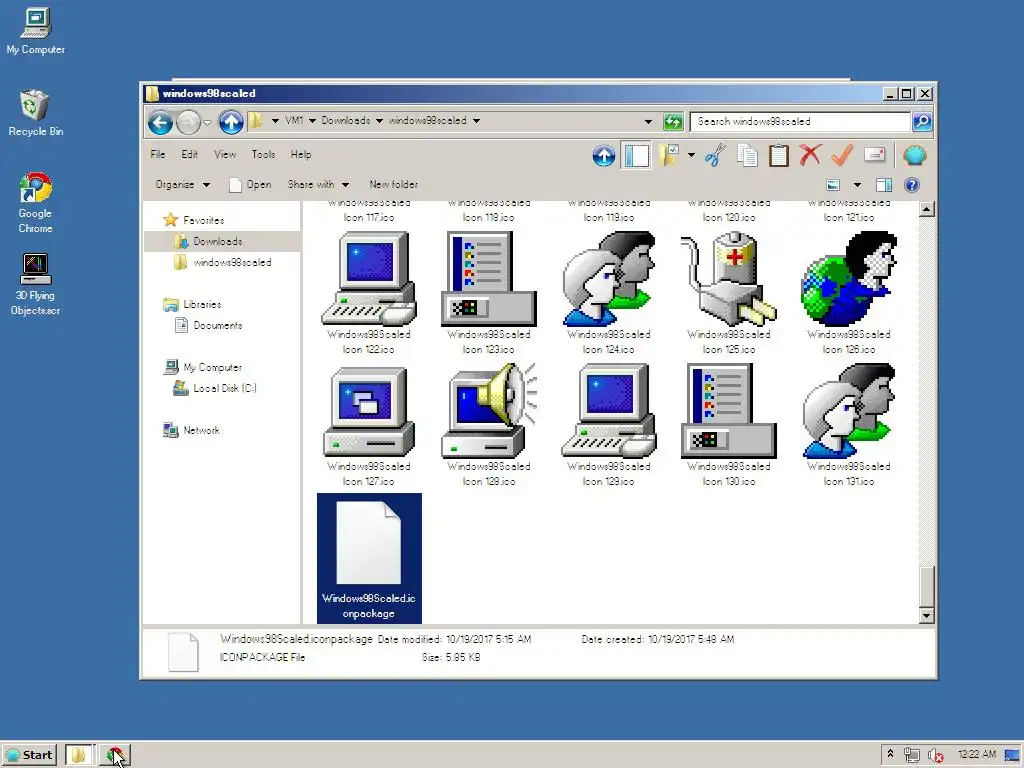
Task: Click the blue Up arrow in toolbar
Action: pyautogui.click(x=603, y=156)
